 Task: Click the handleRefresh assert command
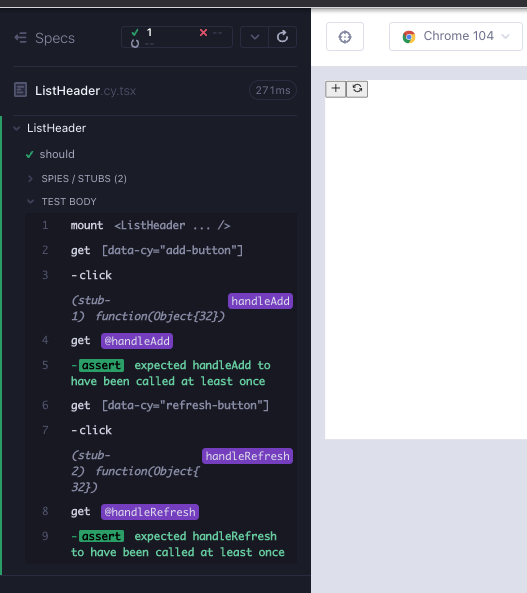[x=161, y=544]
